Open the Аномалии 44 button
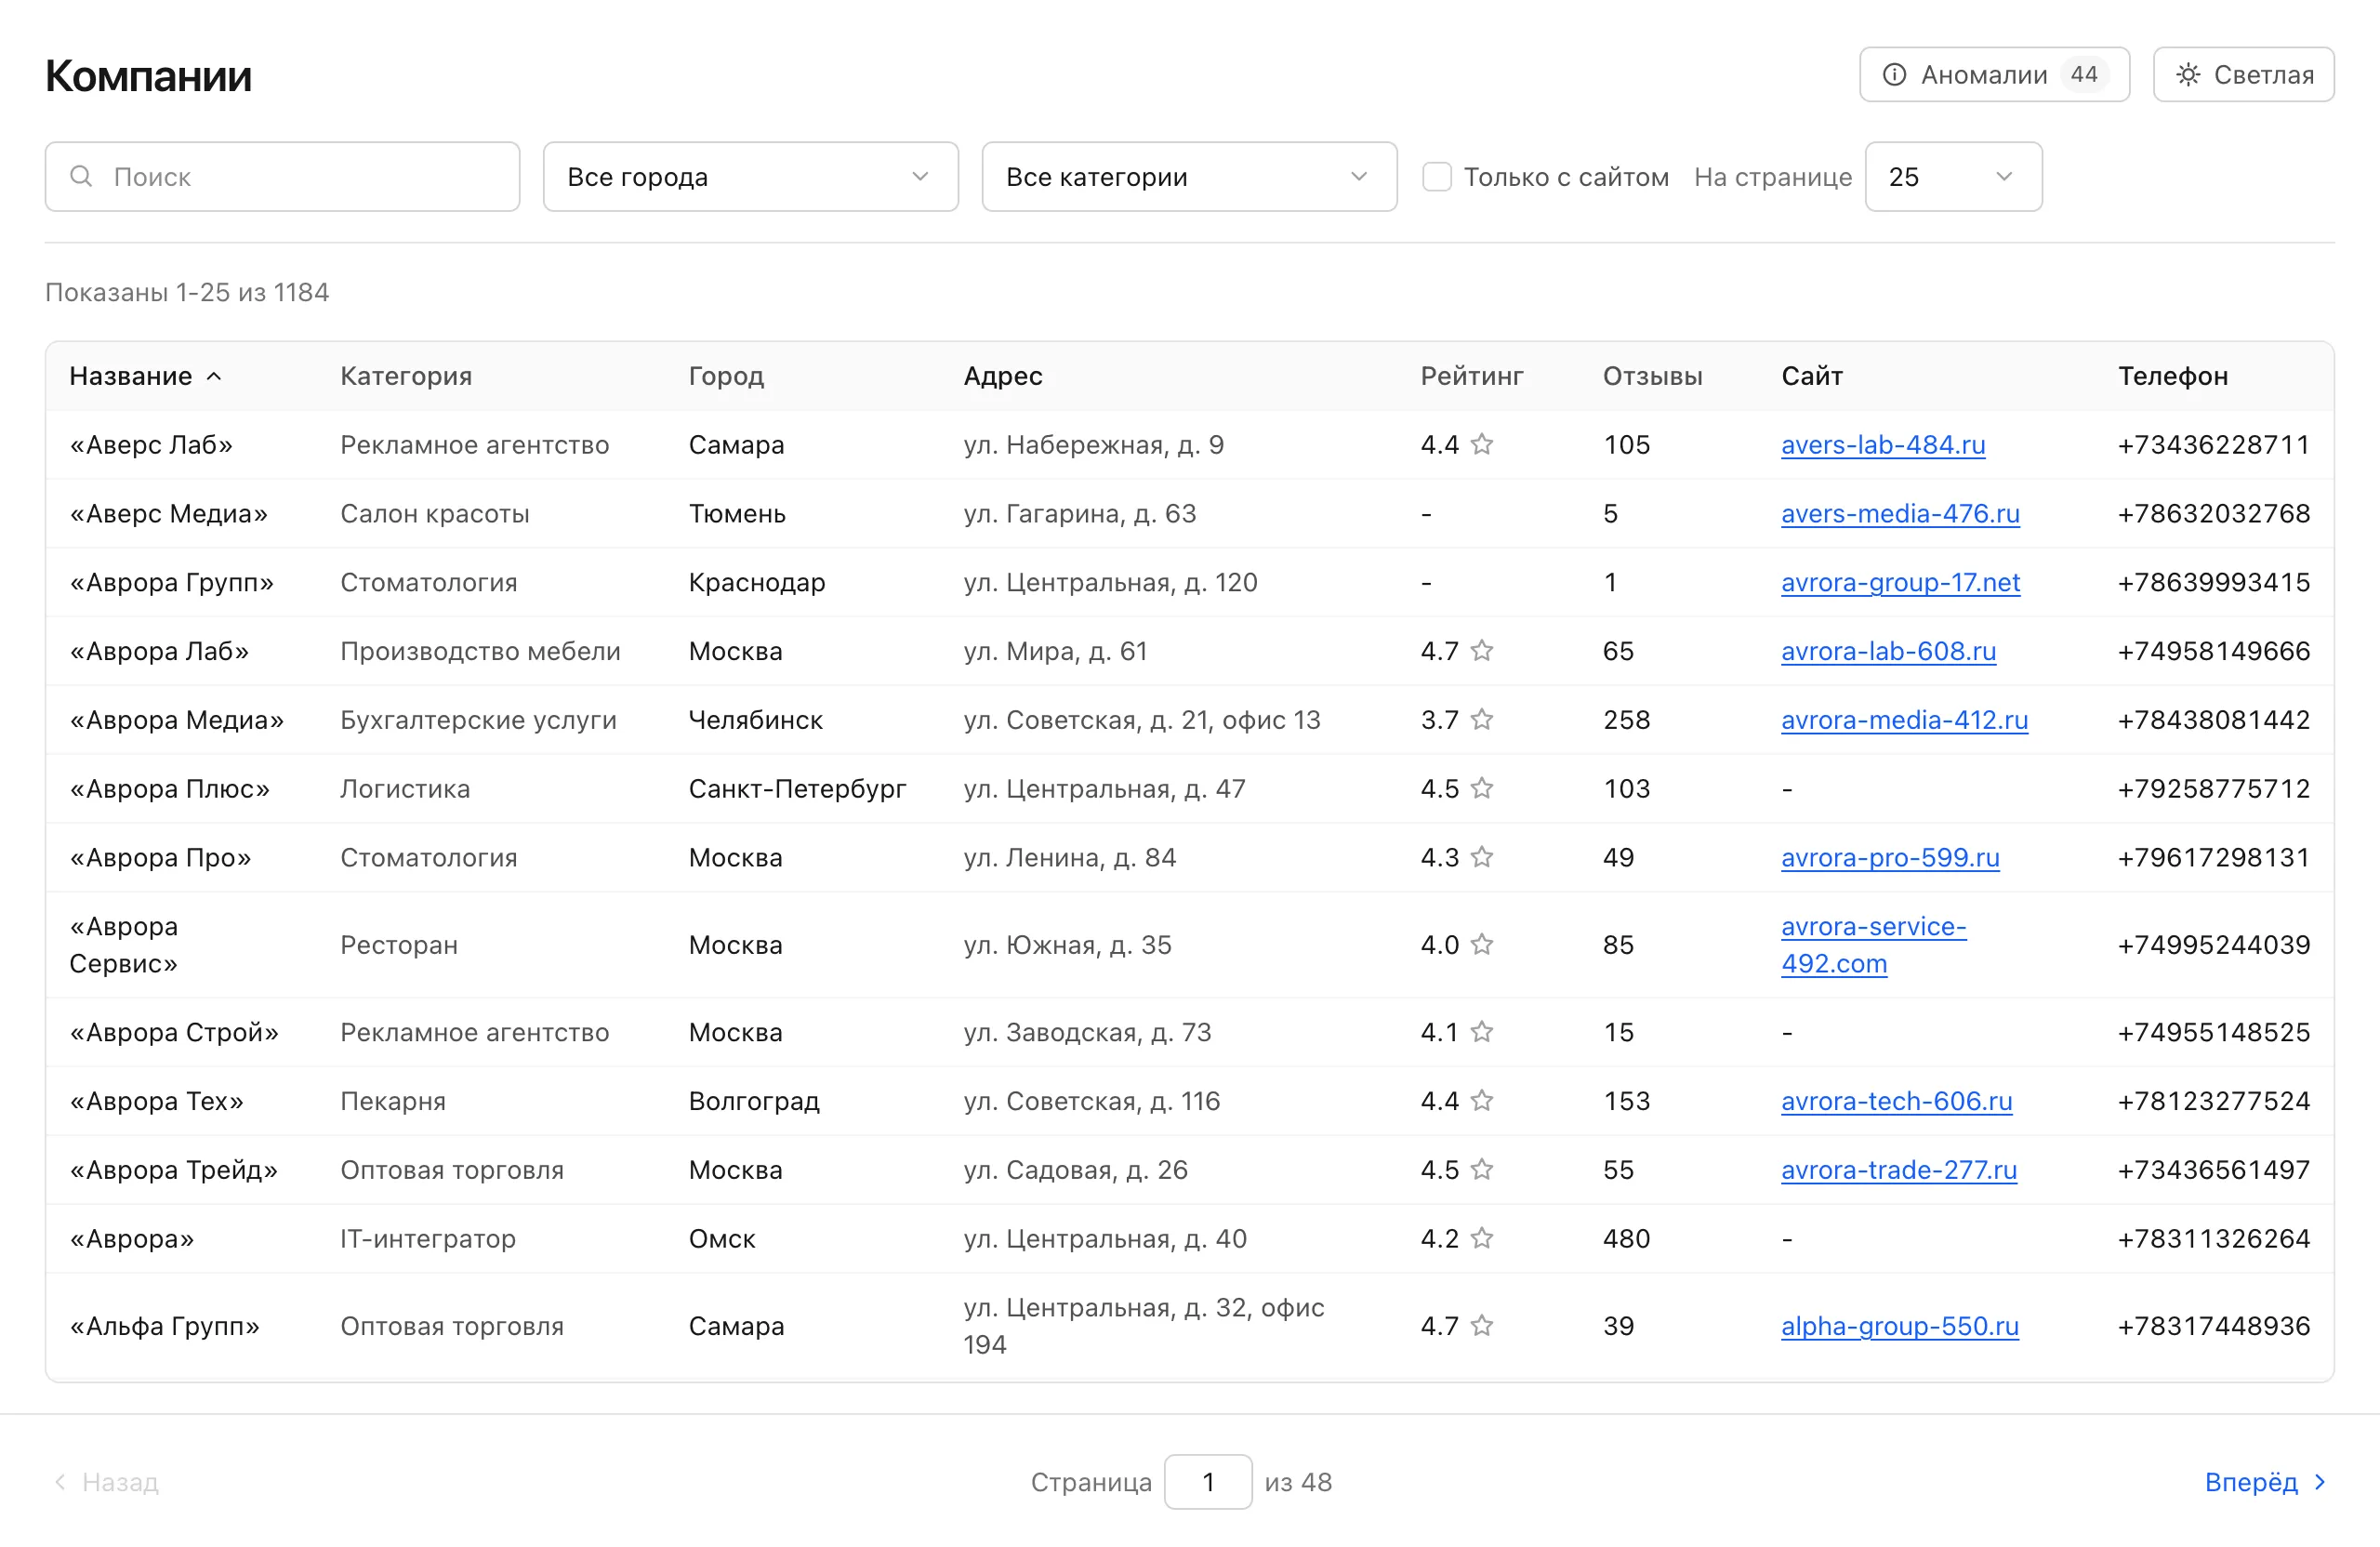Image resolution: width=2380 pixels, height=1547 pixels. 1994,75
